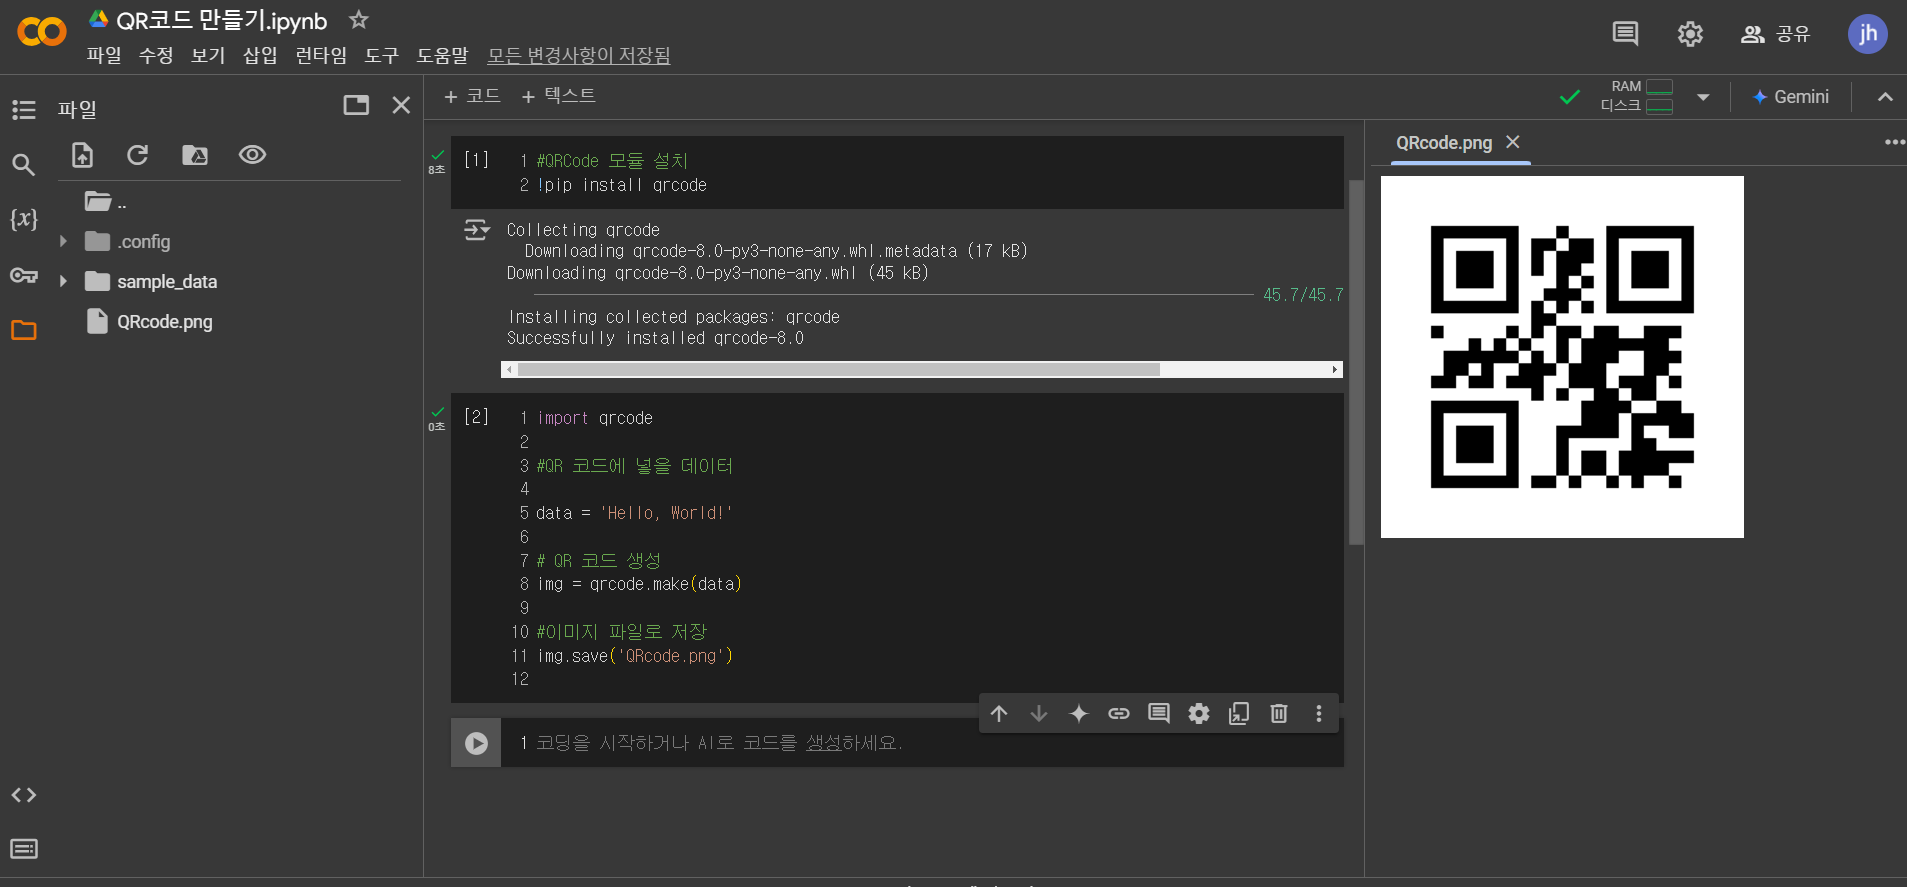Open the preview pane more options
Image resolution: width=1907 pixels, height=887 pixels.
click(1894, 142)
